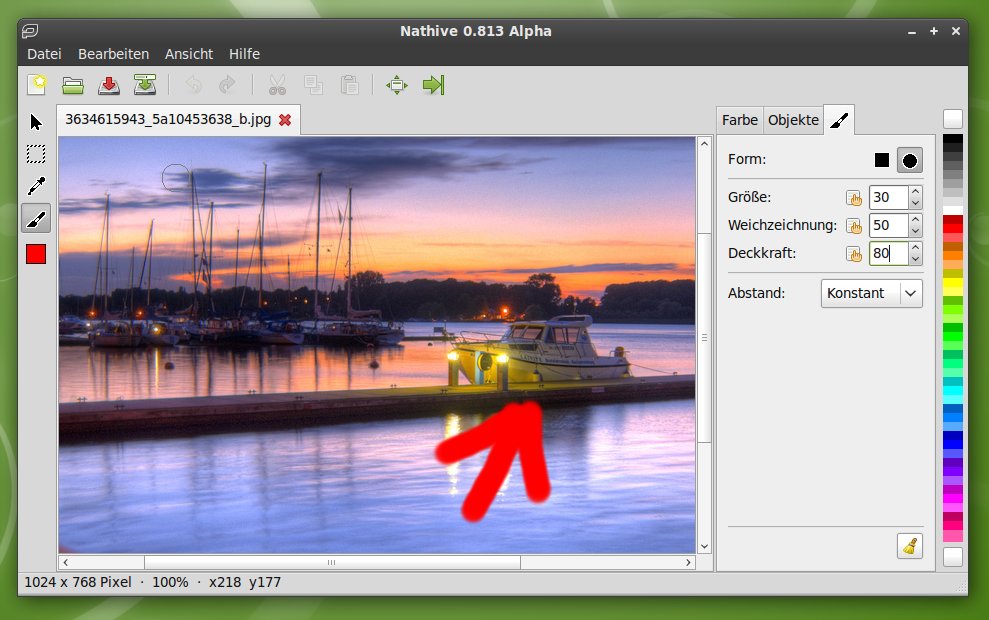
Task: Click the horizontal scrollbar right arrow
Action: 688,562
